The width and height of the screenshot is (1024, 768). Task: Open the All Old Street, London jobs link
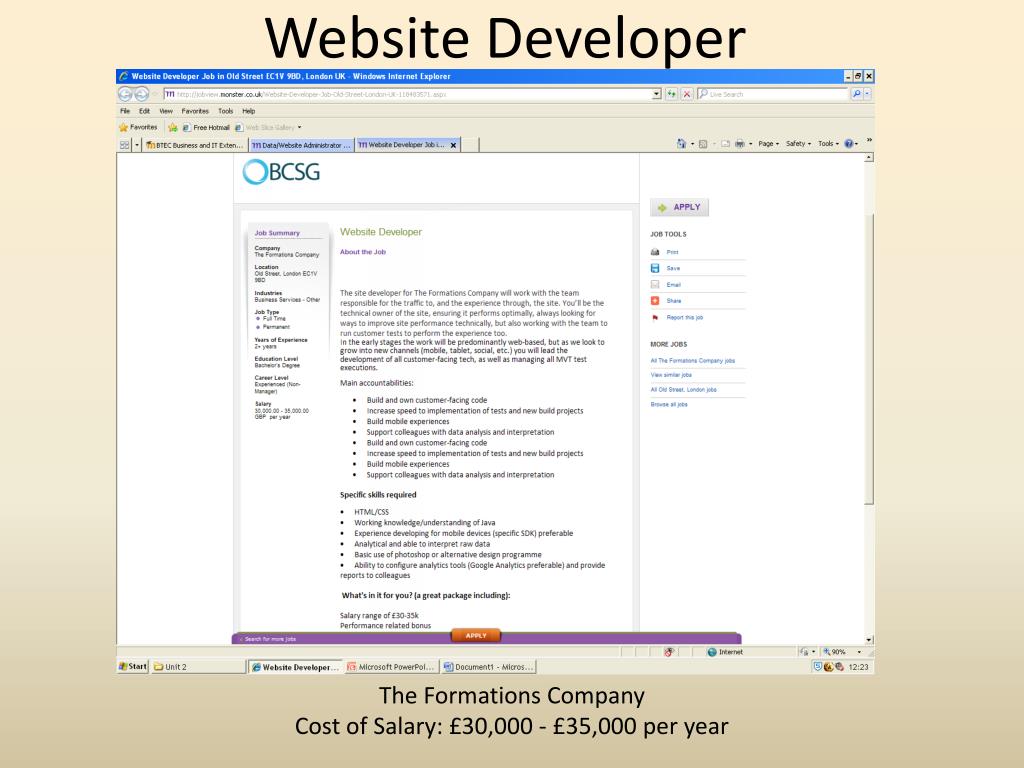click(x=684, y=390)
